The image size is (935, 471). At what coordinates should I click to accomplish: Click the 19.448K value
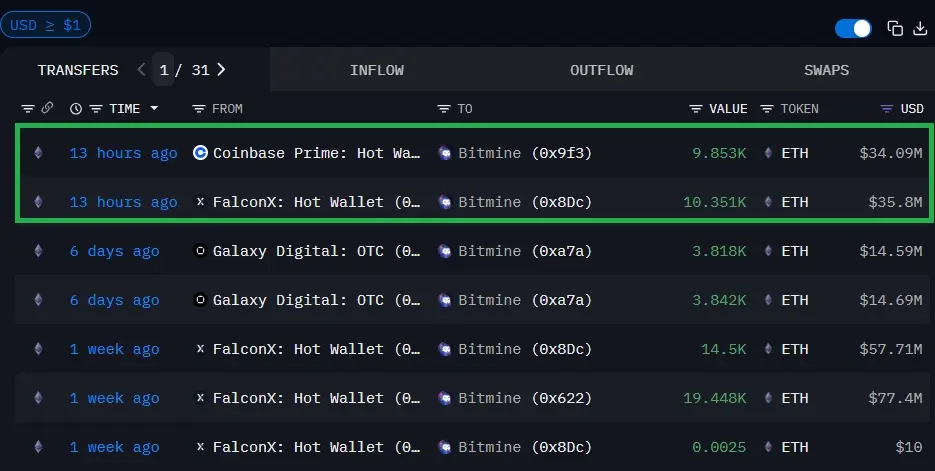click(x=715, y=398)
